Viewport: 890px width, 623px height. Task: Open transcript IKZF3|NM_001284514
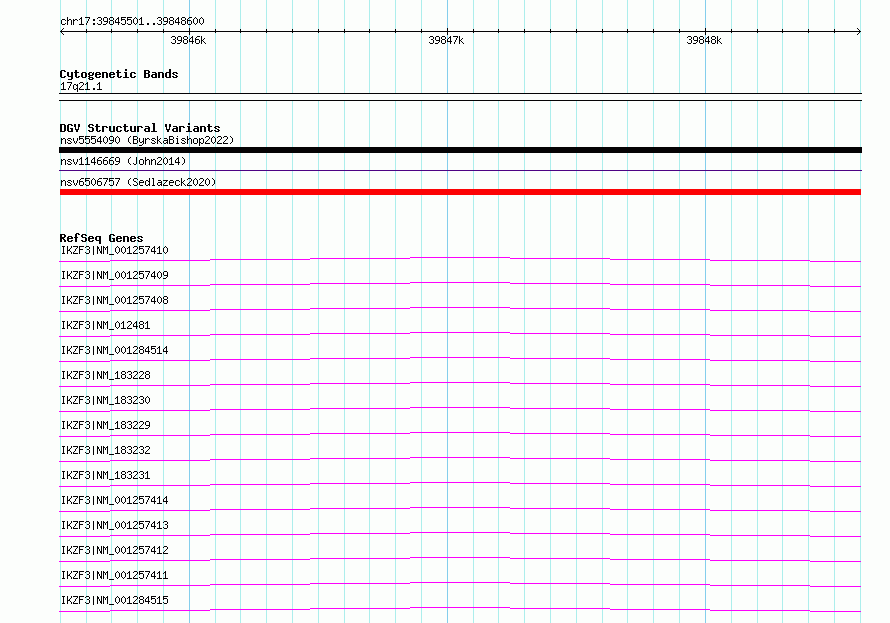point(115,350)
